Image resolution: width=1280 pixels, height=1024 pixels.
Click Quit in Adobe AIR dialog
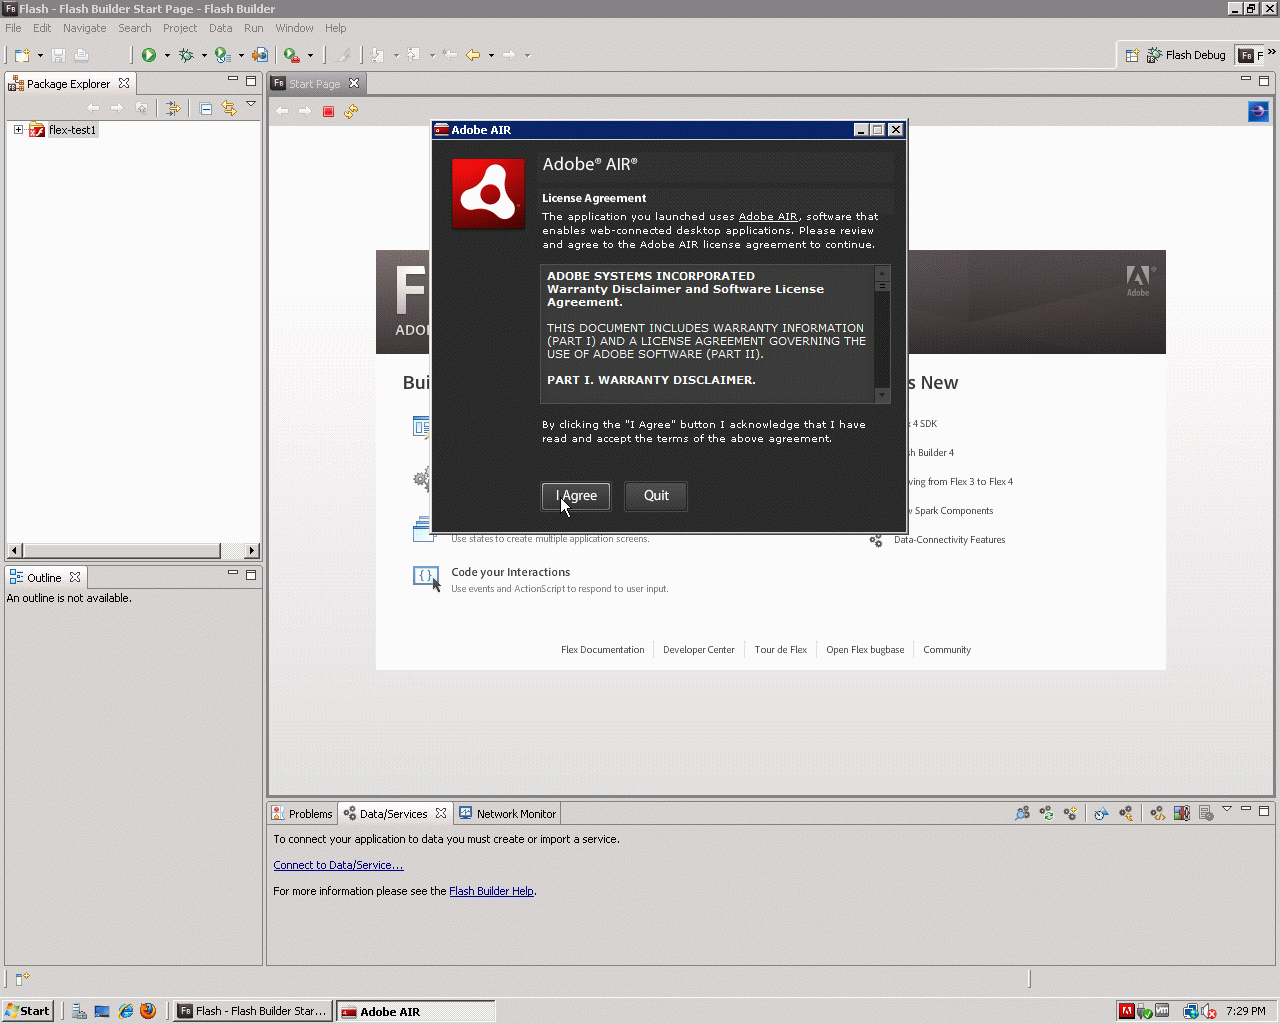click(656, 496)
